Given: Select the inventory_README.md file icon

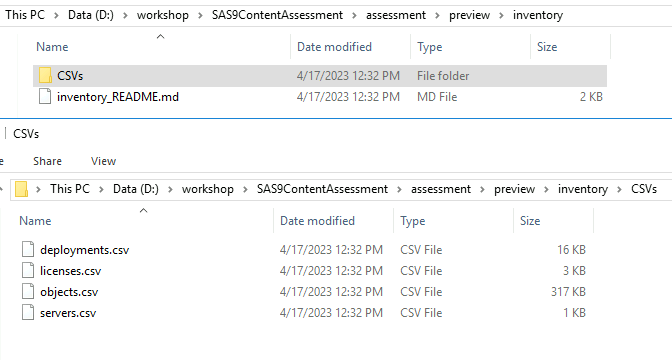Looking at the screenshot, I should coord(45,96).
